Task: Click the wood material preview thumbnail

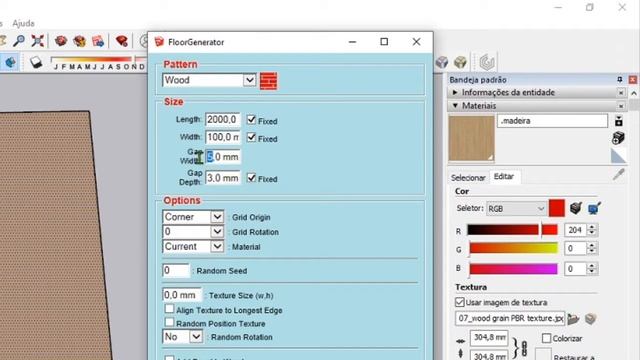Action: point(471,138)
